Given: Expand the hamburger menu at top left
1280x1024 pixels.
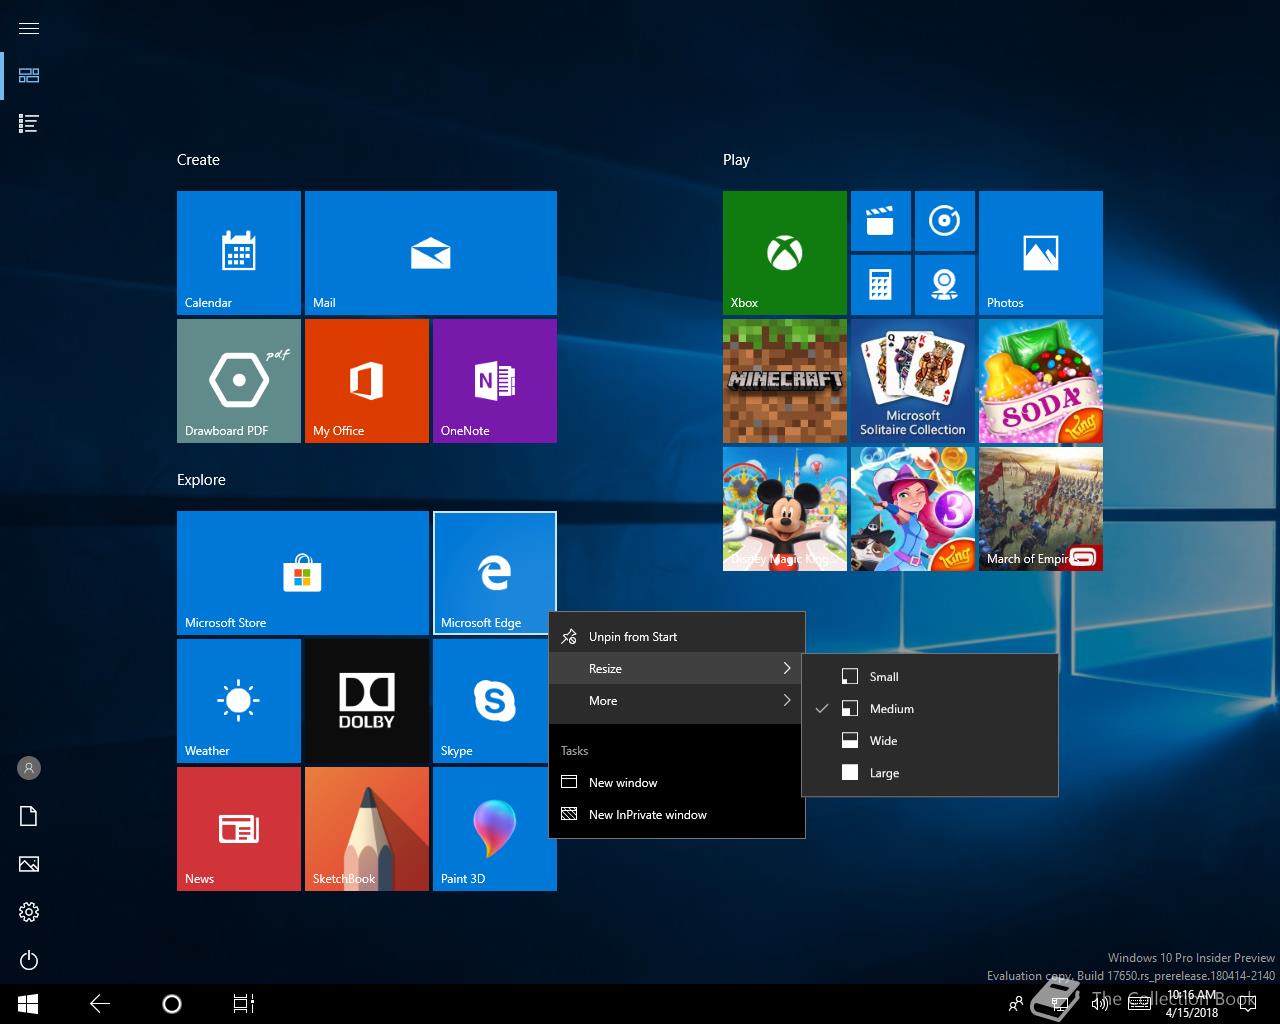Looking at the screenshot, I should tap(29, 28).
